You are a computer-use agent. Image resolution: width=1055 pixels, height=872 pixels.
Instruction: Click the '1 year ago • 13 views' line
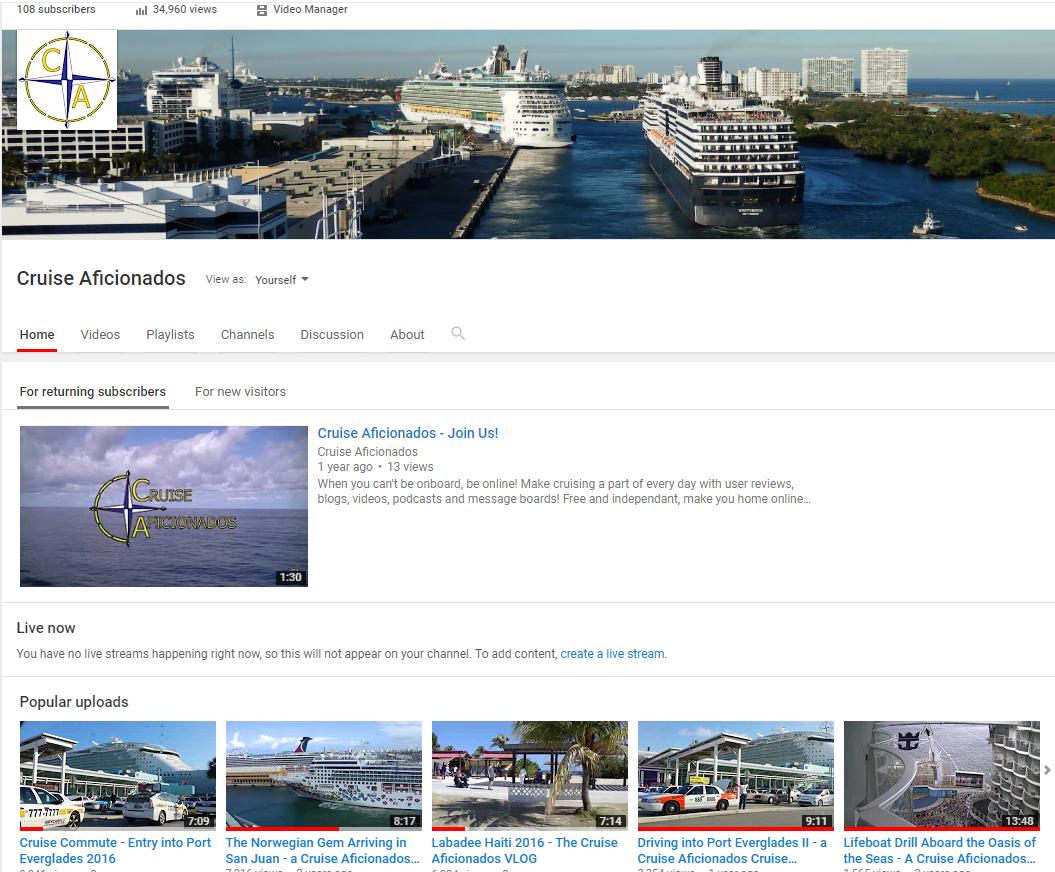tap(375, 467)
